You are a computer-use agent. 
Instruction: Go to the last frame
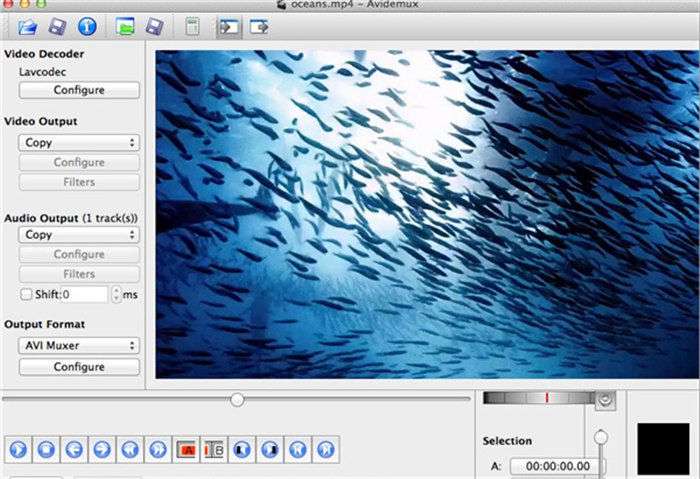pos(326,449)
